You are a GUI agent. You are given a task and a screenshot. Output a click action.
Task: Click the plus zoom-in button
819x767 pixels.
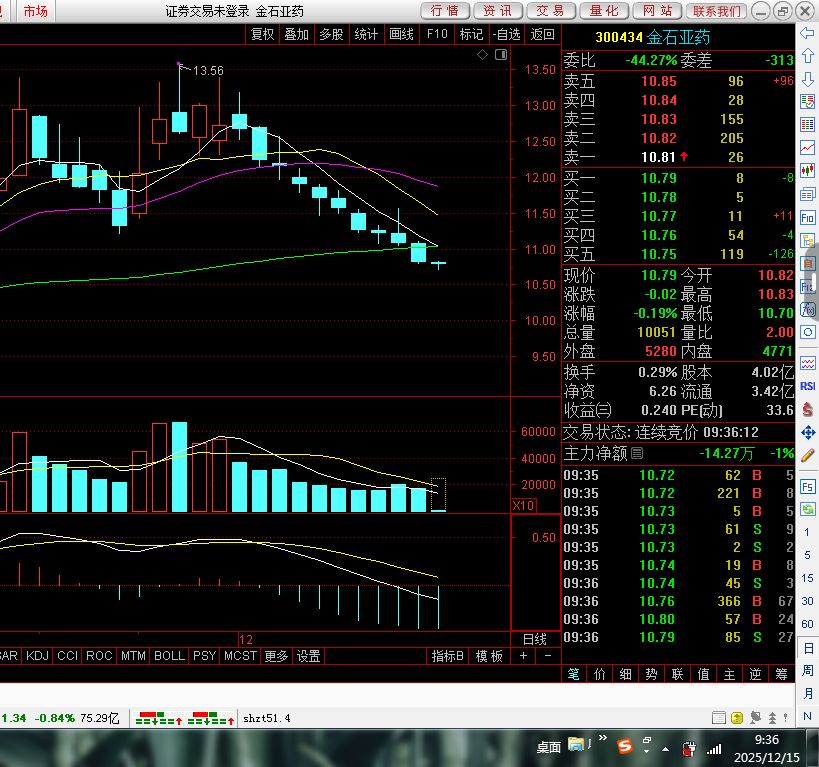[x=523, y=656]
